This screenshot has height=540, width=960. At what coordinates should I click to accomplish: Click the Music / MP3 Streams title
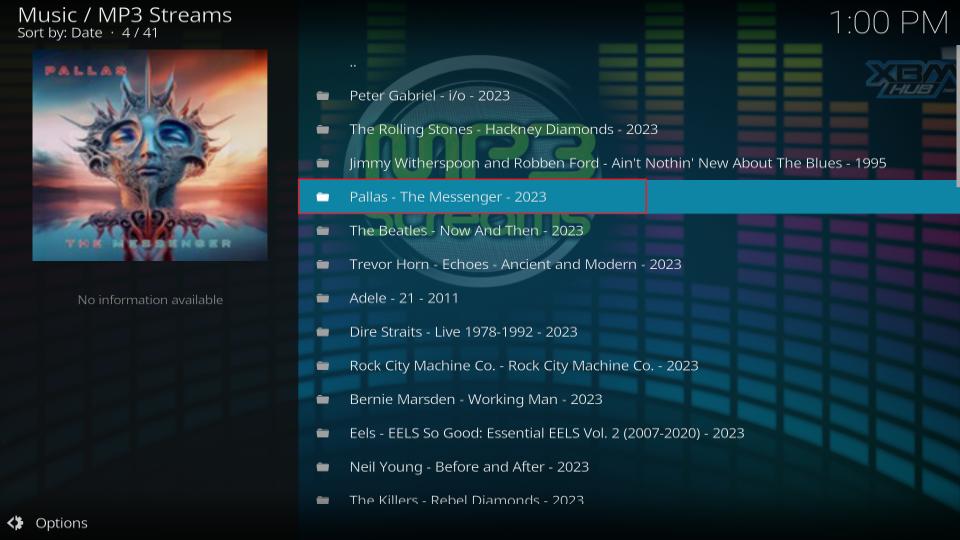(x=125, y=14)
